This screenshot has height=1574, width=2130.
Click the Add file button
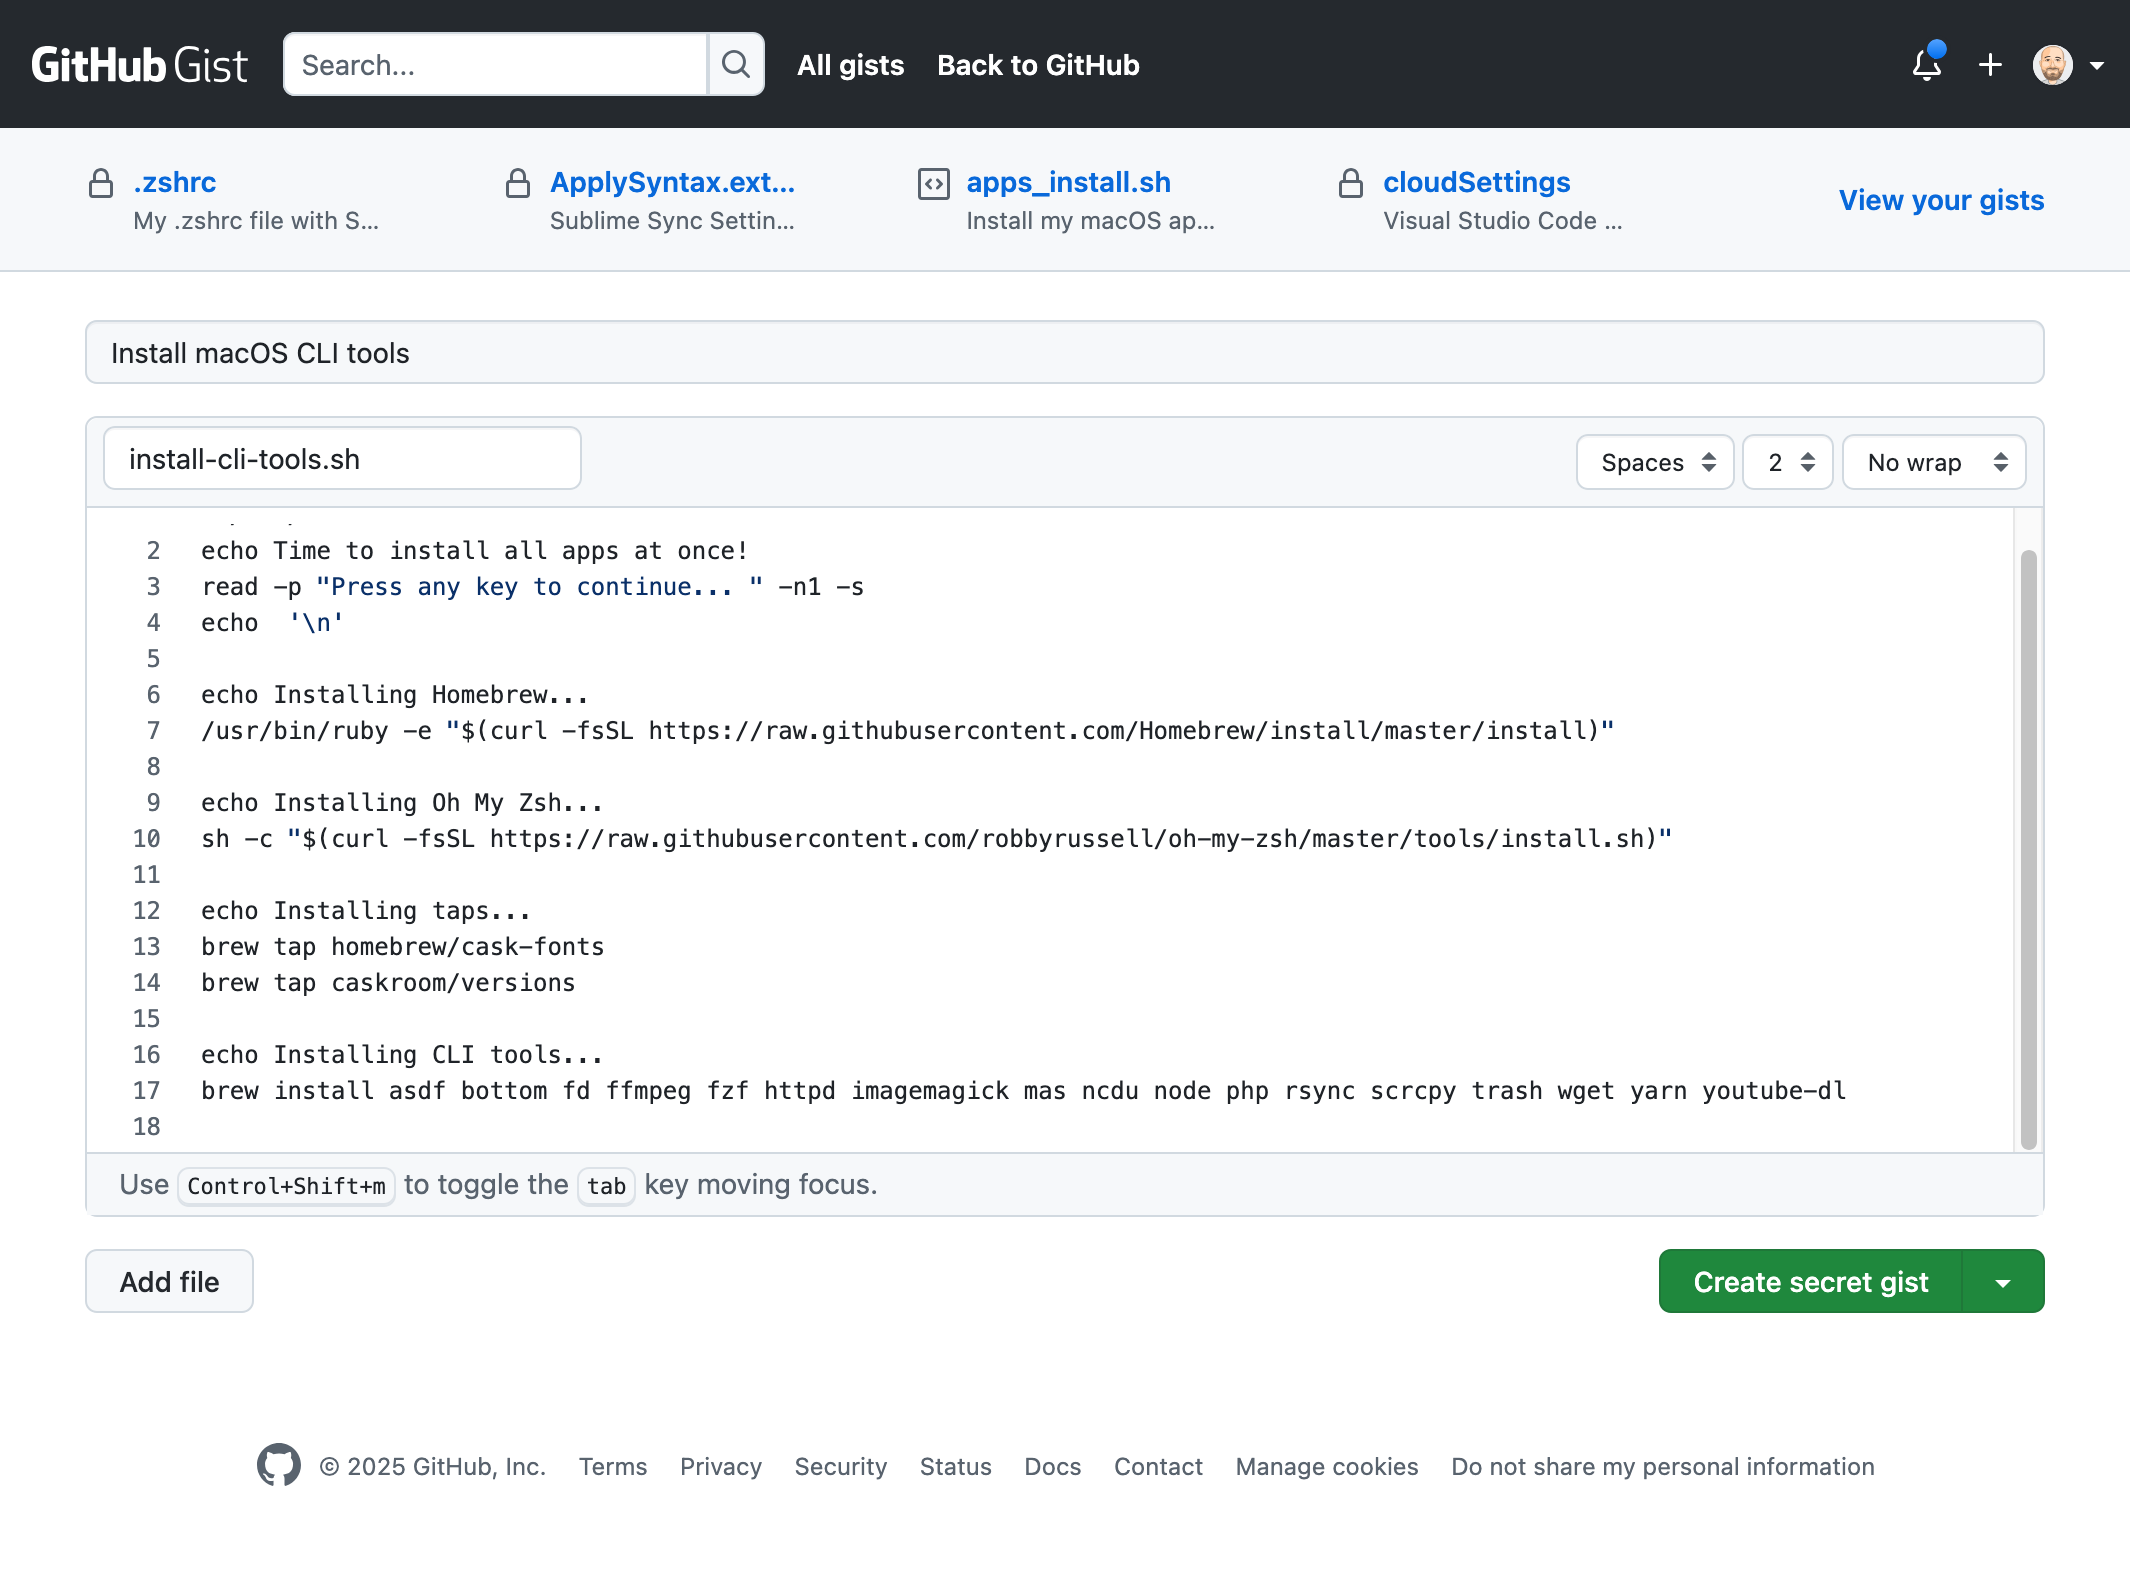[x=168, y=1281]
